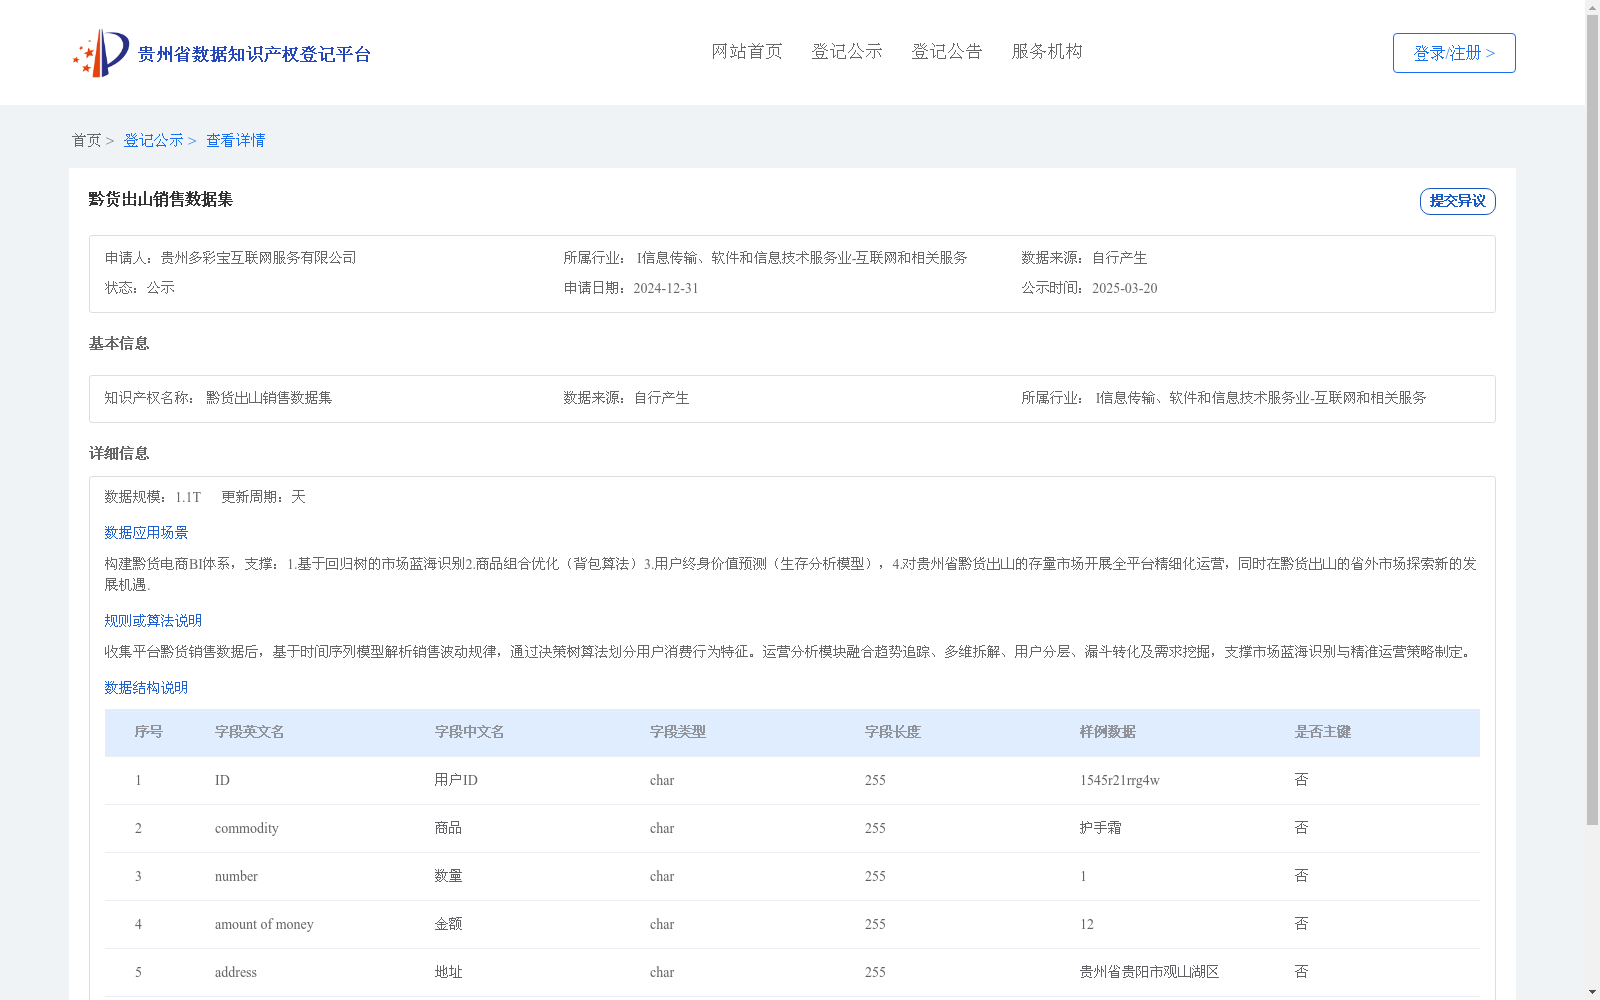
Task: Click application date 2024-12-31
Action: point(666,288)
